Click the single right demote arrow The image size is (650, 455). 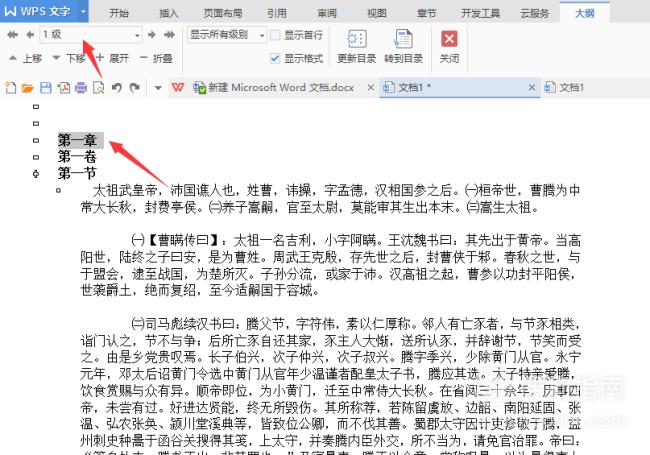(x=152, y=35)
